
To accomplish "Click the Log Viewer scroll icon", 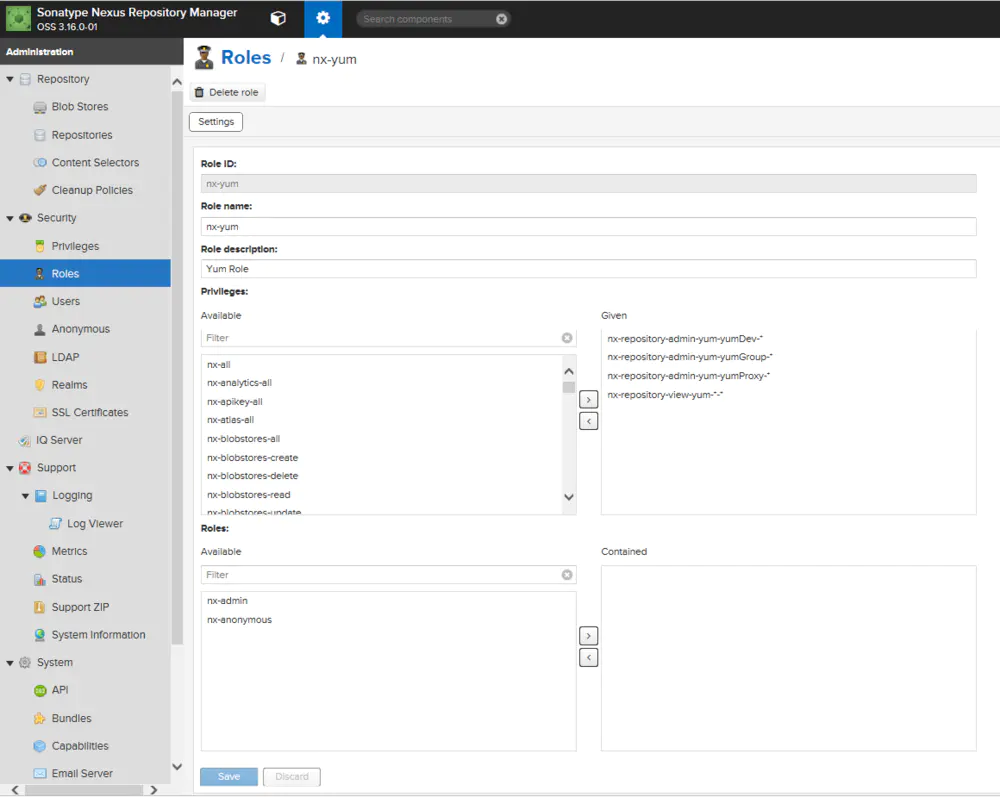I will click(55, 523).
